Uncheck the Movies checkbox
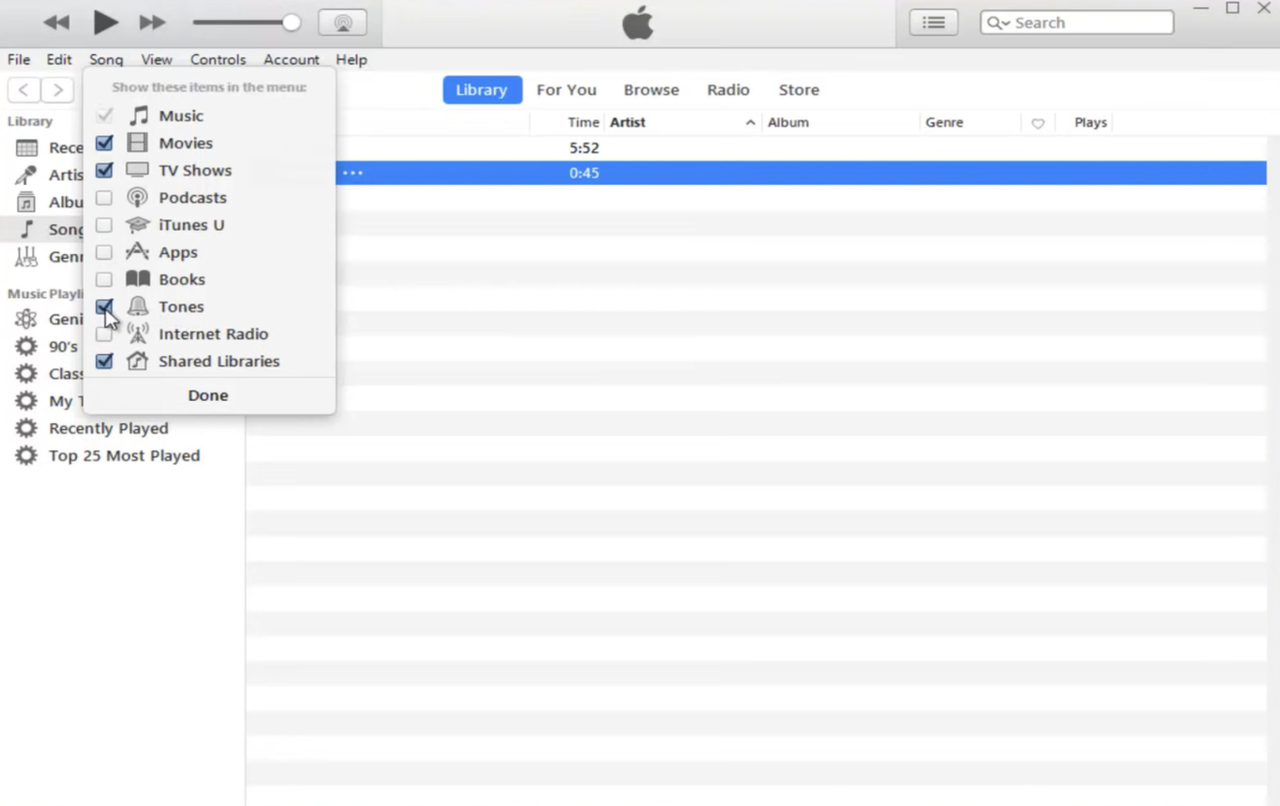The image size is (1280, 806). pos(104,143)
